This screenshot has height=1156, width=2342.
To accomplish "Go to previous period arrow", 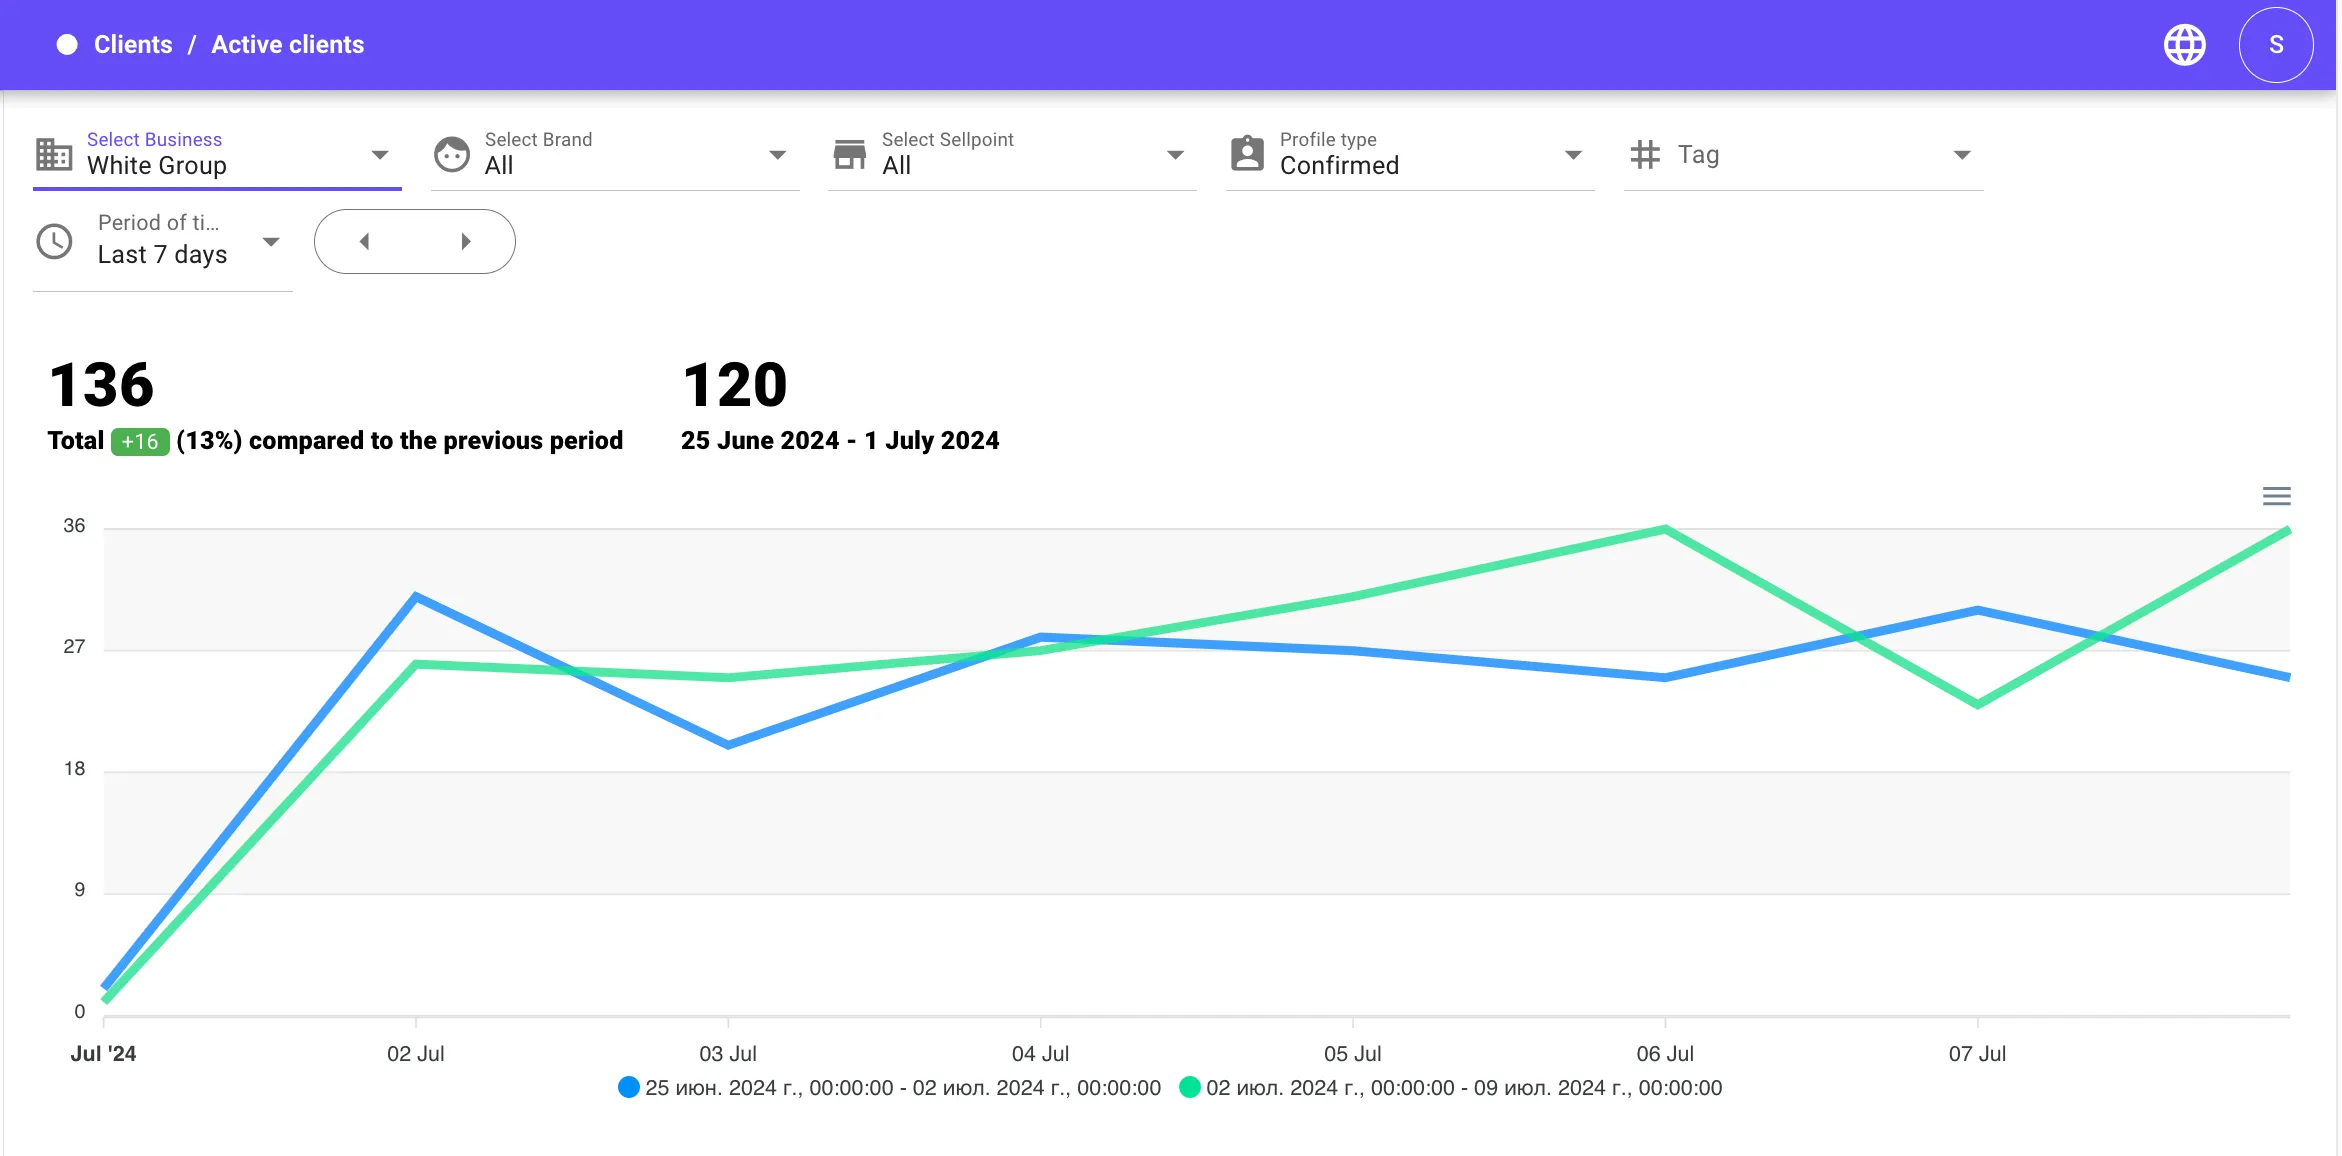I will 365,241.
